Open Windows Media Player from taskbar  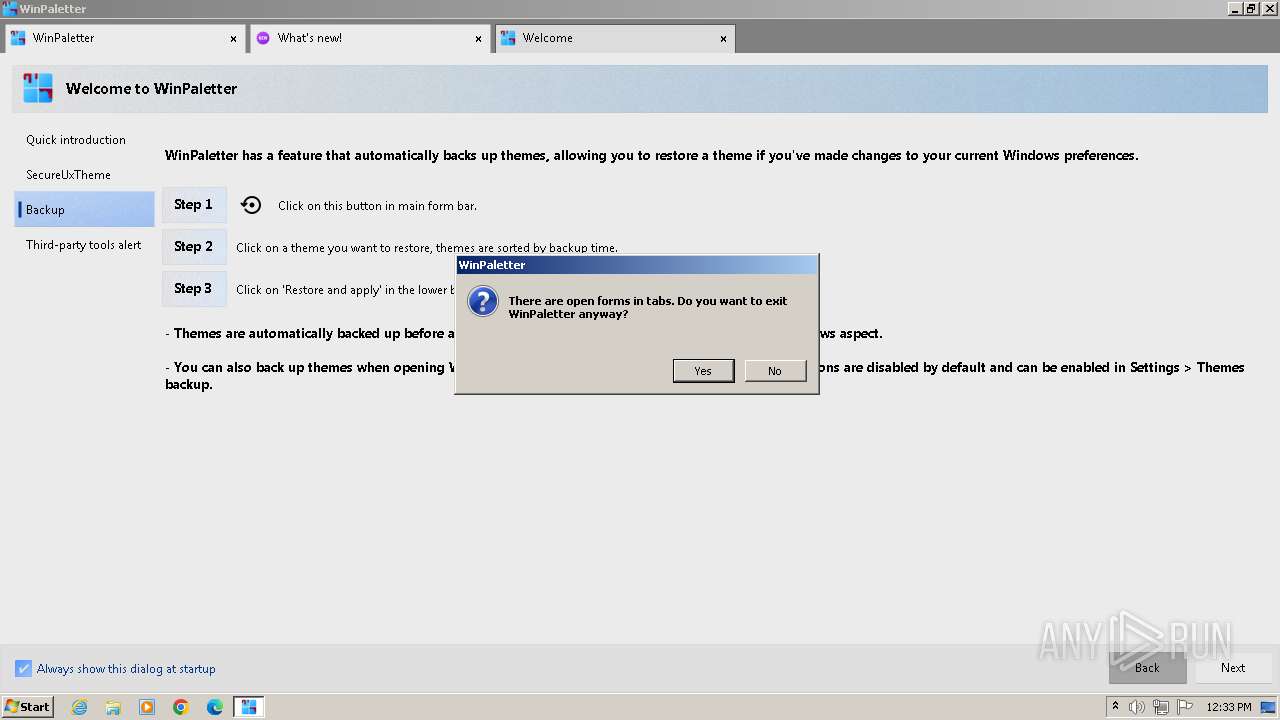point(147,707)
